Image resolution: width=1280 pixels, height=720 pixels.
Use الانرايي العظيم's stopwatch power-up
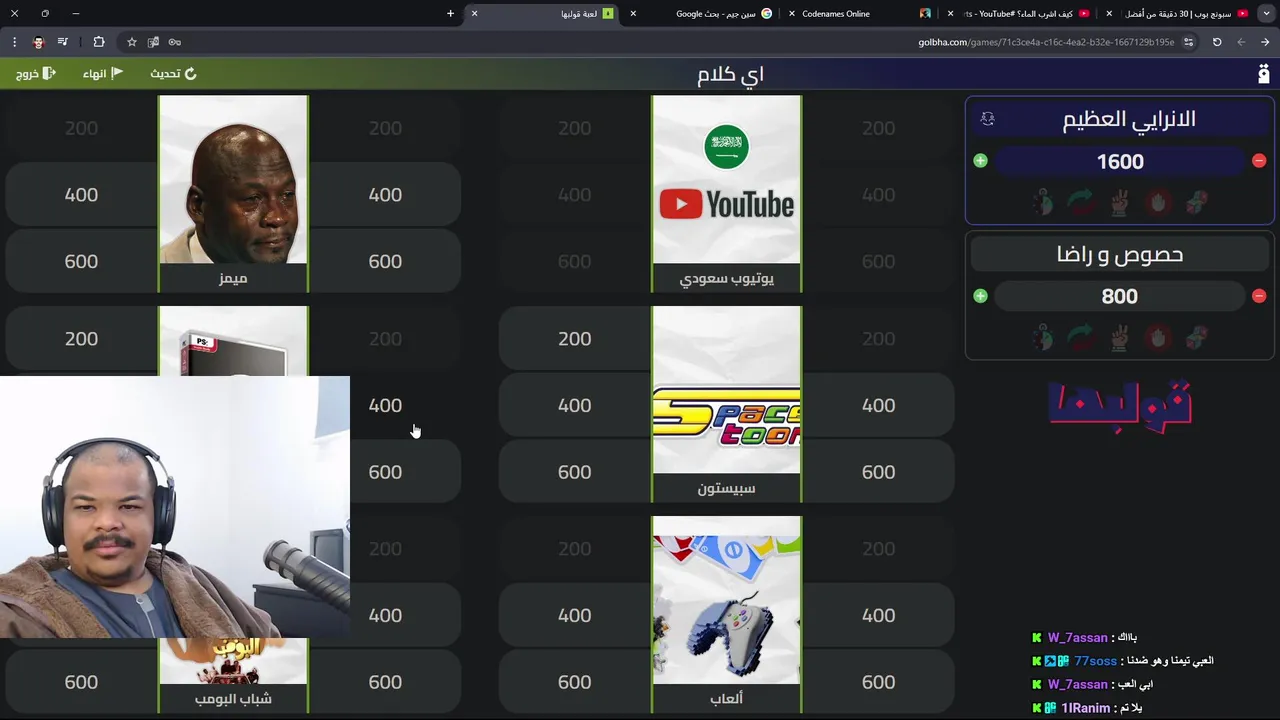1042,202
